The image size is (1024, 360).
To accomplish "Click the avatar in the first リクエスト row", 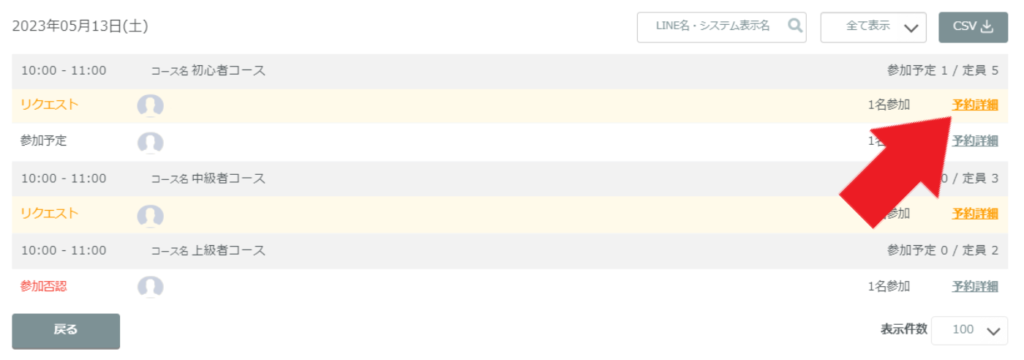I will pos(150,105).
